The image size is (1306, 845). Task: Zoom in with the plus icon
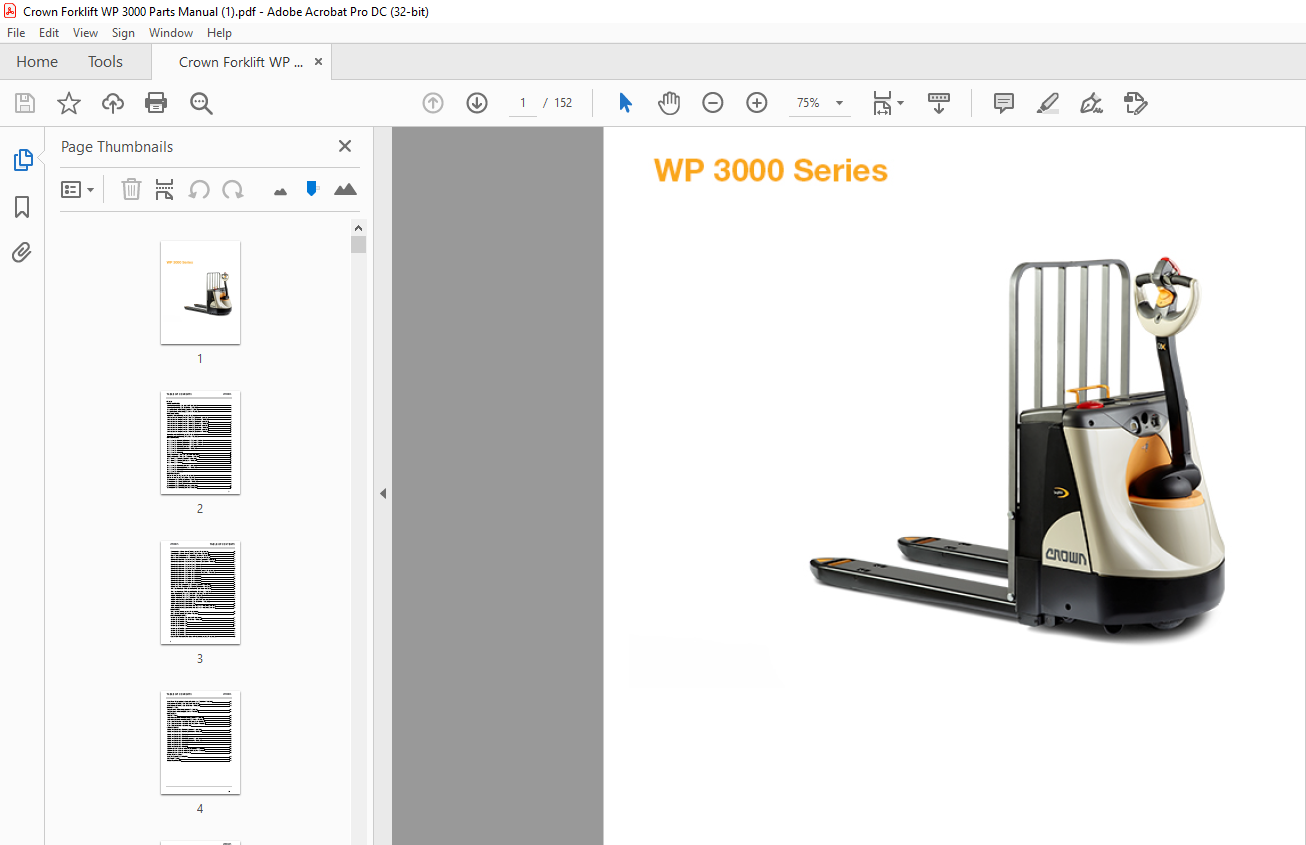coord(757,103)
